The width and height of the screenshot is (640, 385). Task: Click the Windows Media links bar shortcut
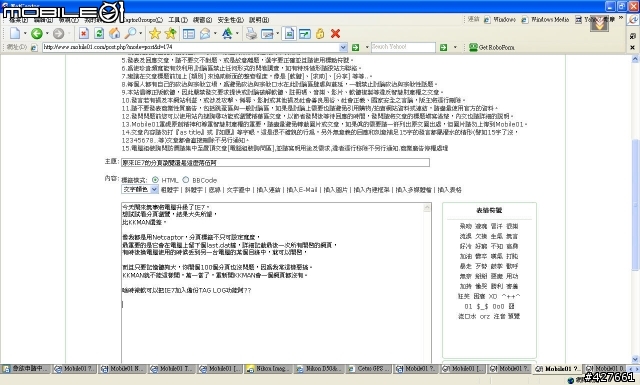point(546,20)
